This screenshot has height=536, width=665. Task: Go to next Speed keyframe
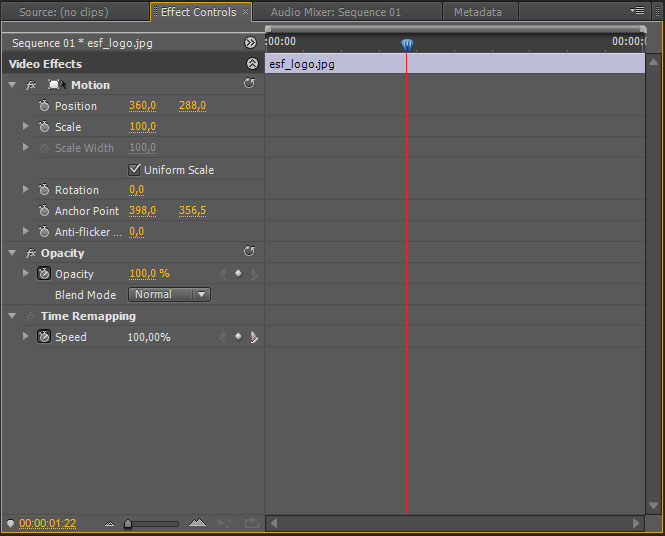pyautogui.click(x=254, y=337)
